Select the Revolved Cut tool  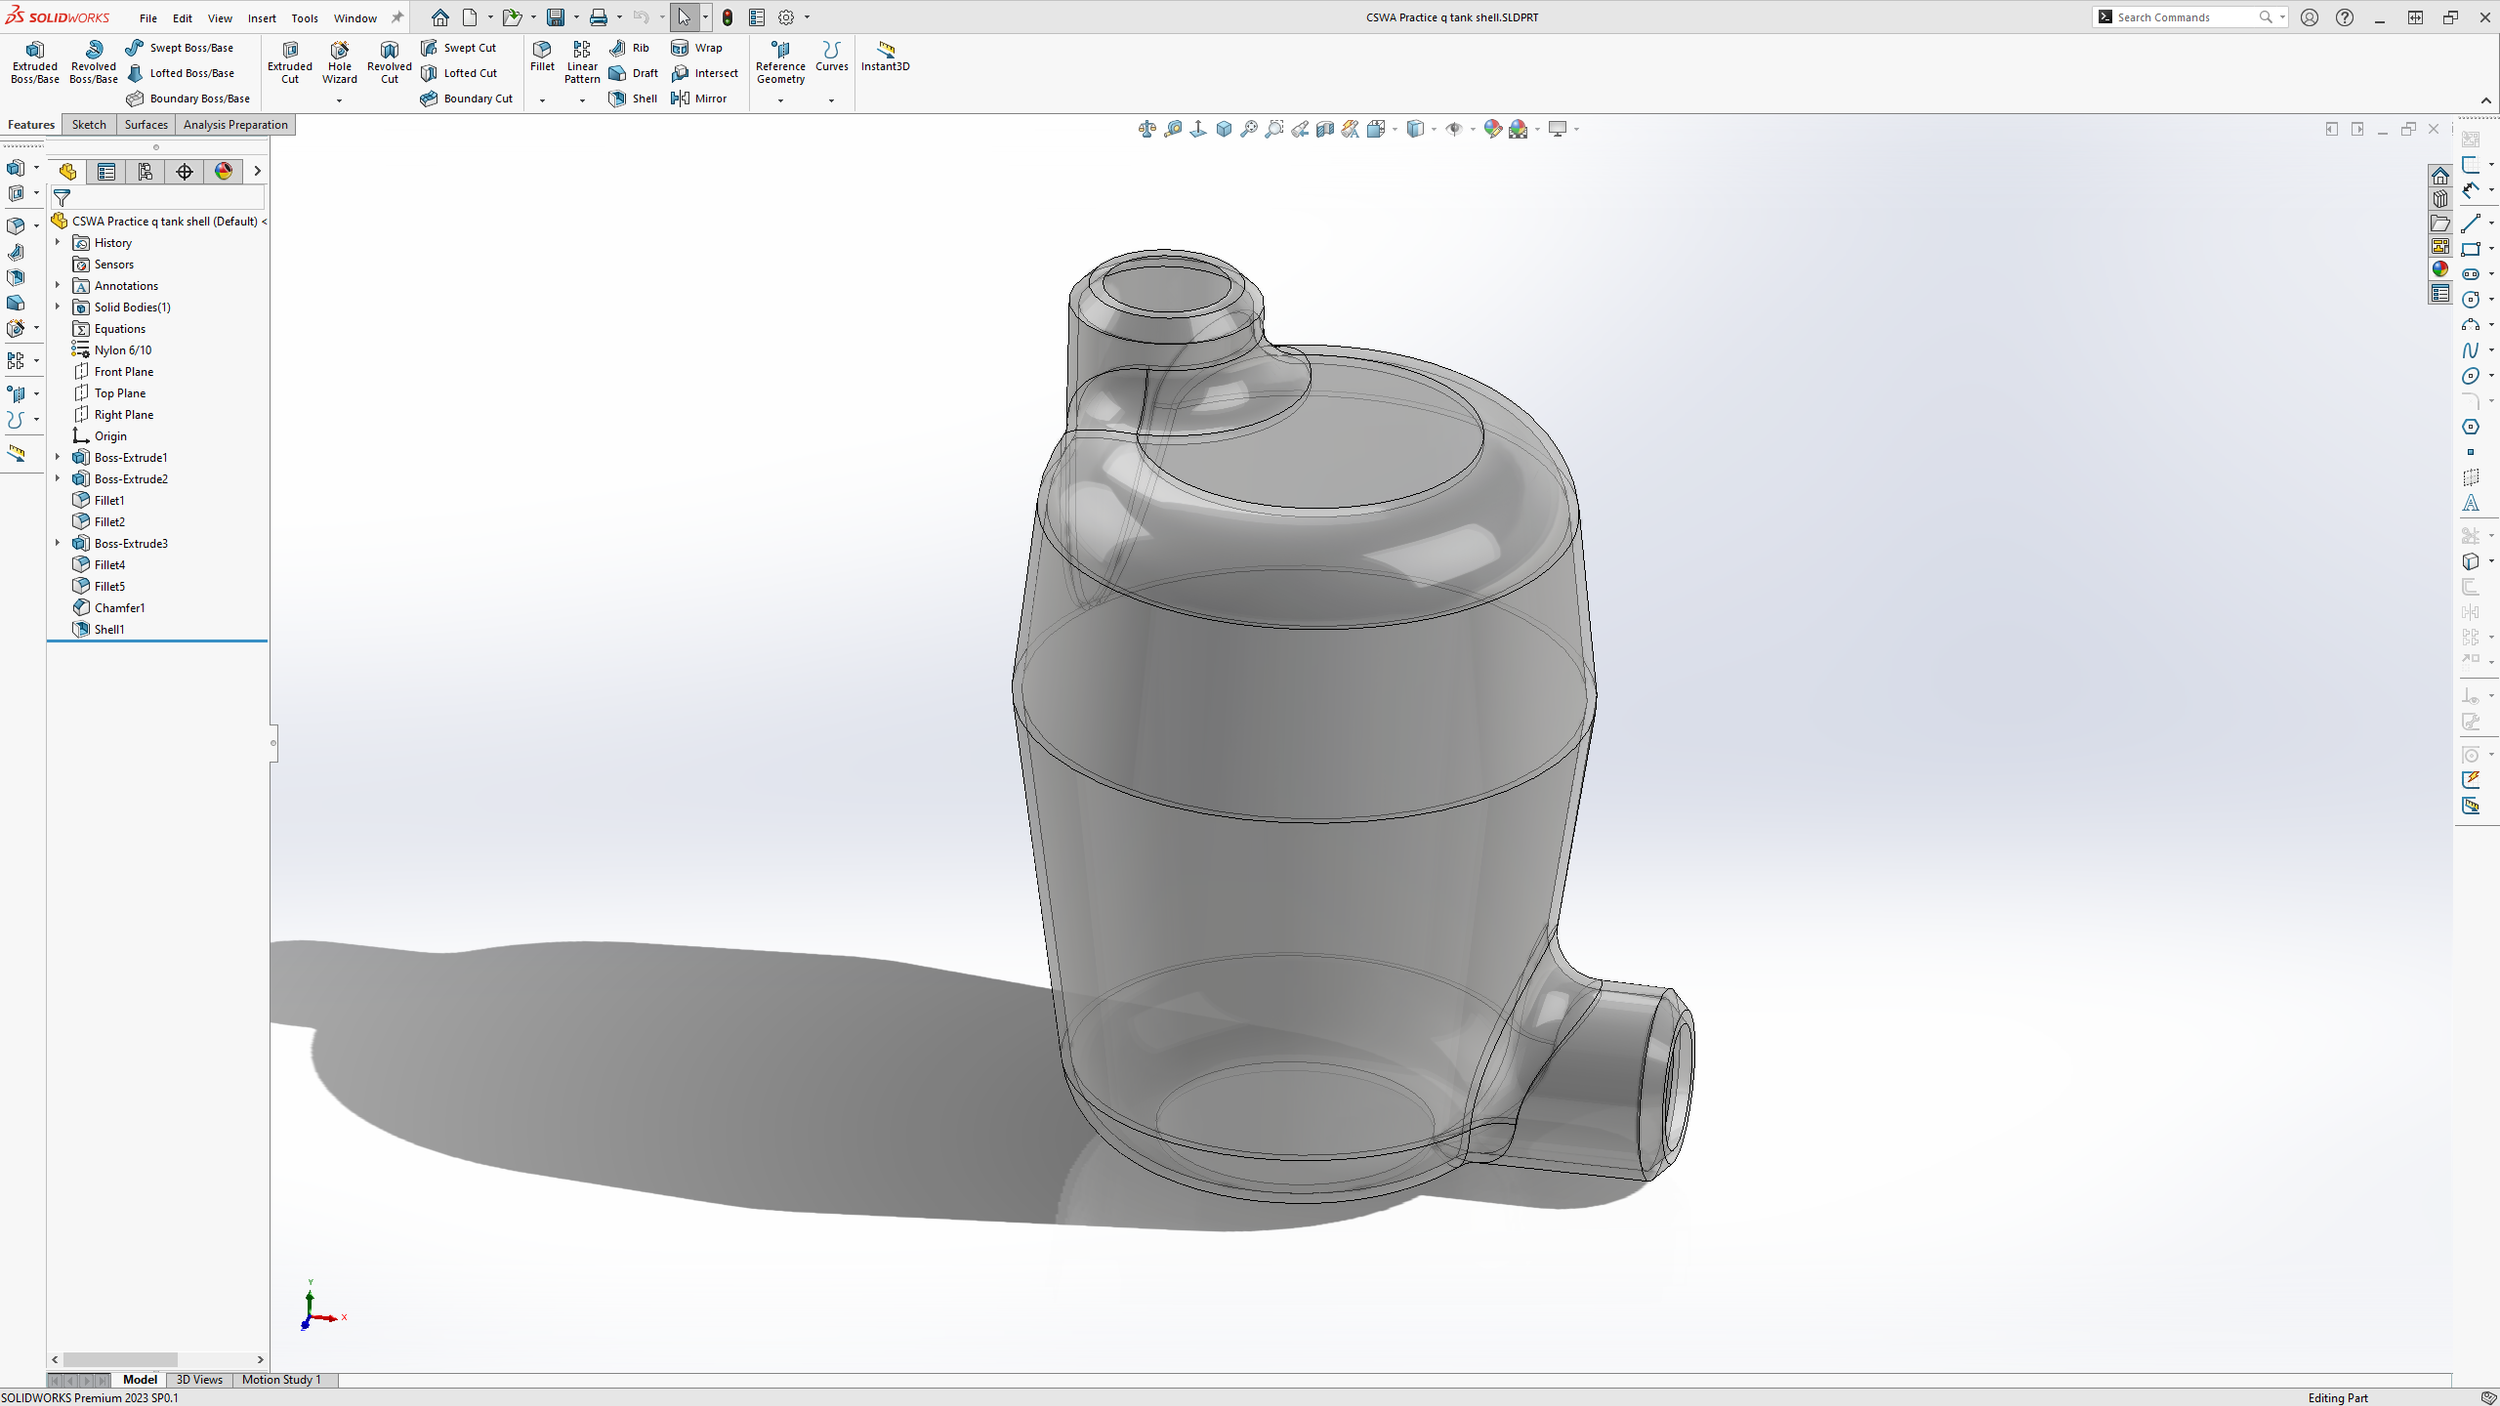[x=389, y=62]
